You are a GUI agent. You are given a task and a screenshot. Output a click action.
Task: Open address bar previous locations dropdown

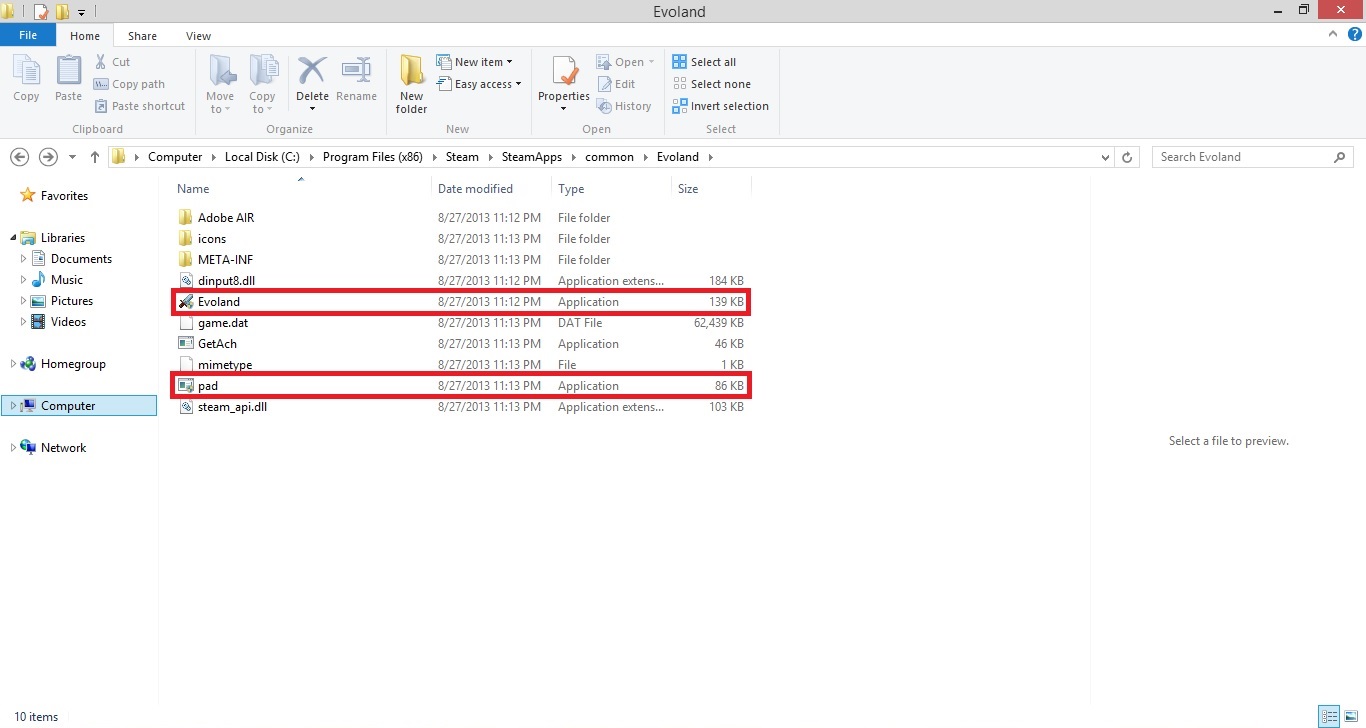click(x=1105, y=157)
